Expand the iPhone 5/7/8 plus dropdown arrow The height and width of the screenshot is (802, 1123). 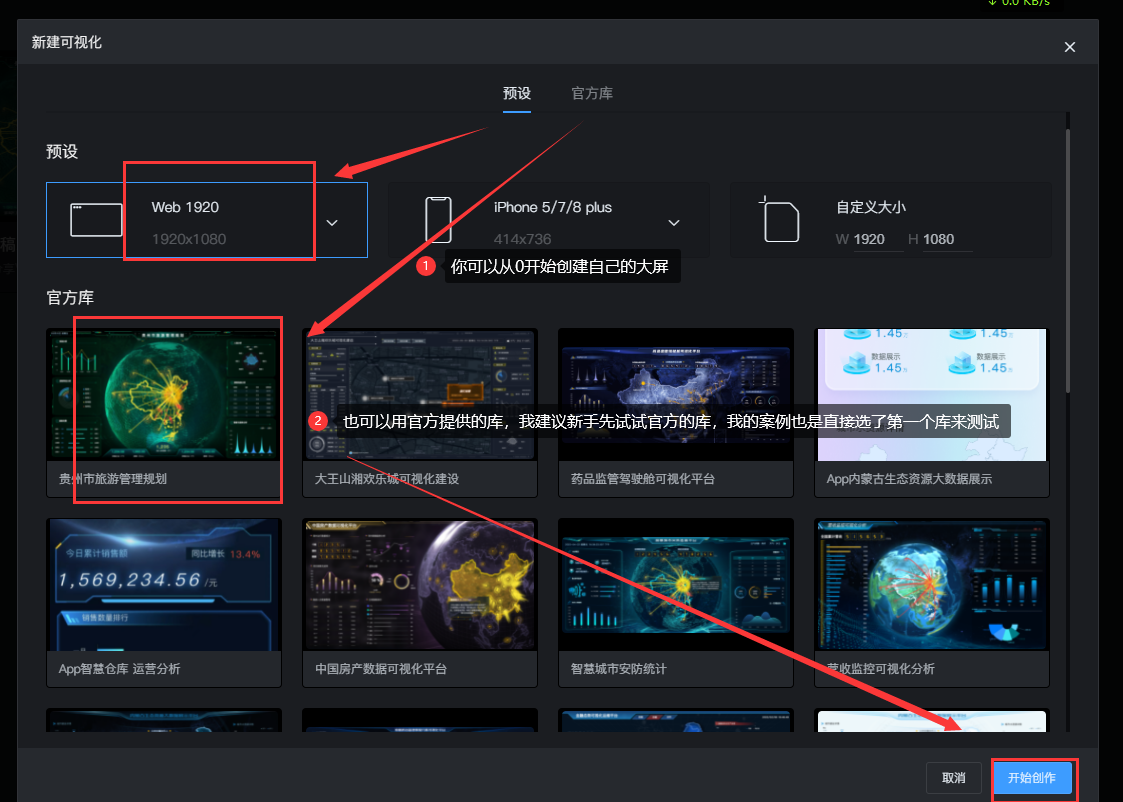click(674, 223)
